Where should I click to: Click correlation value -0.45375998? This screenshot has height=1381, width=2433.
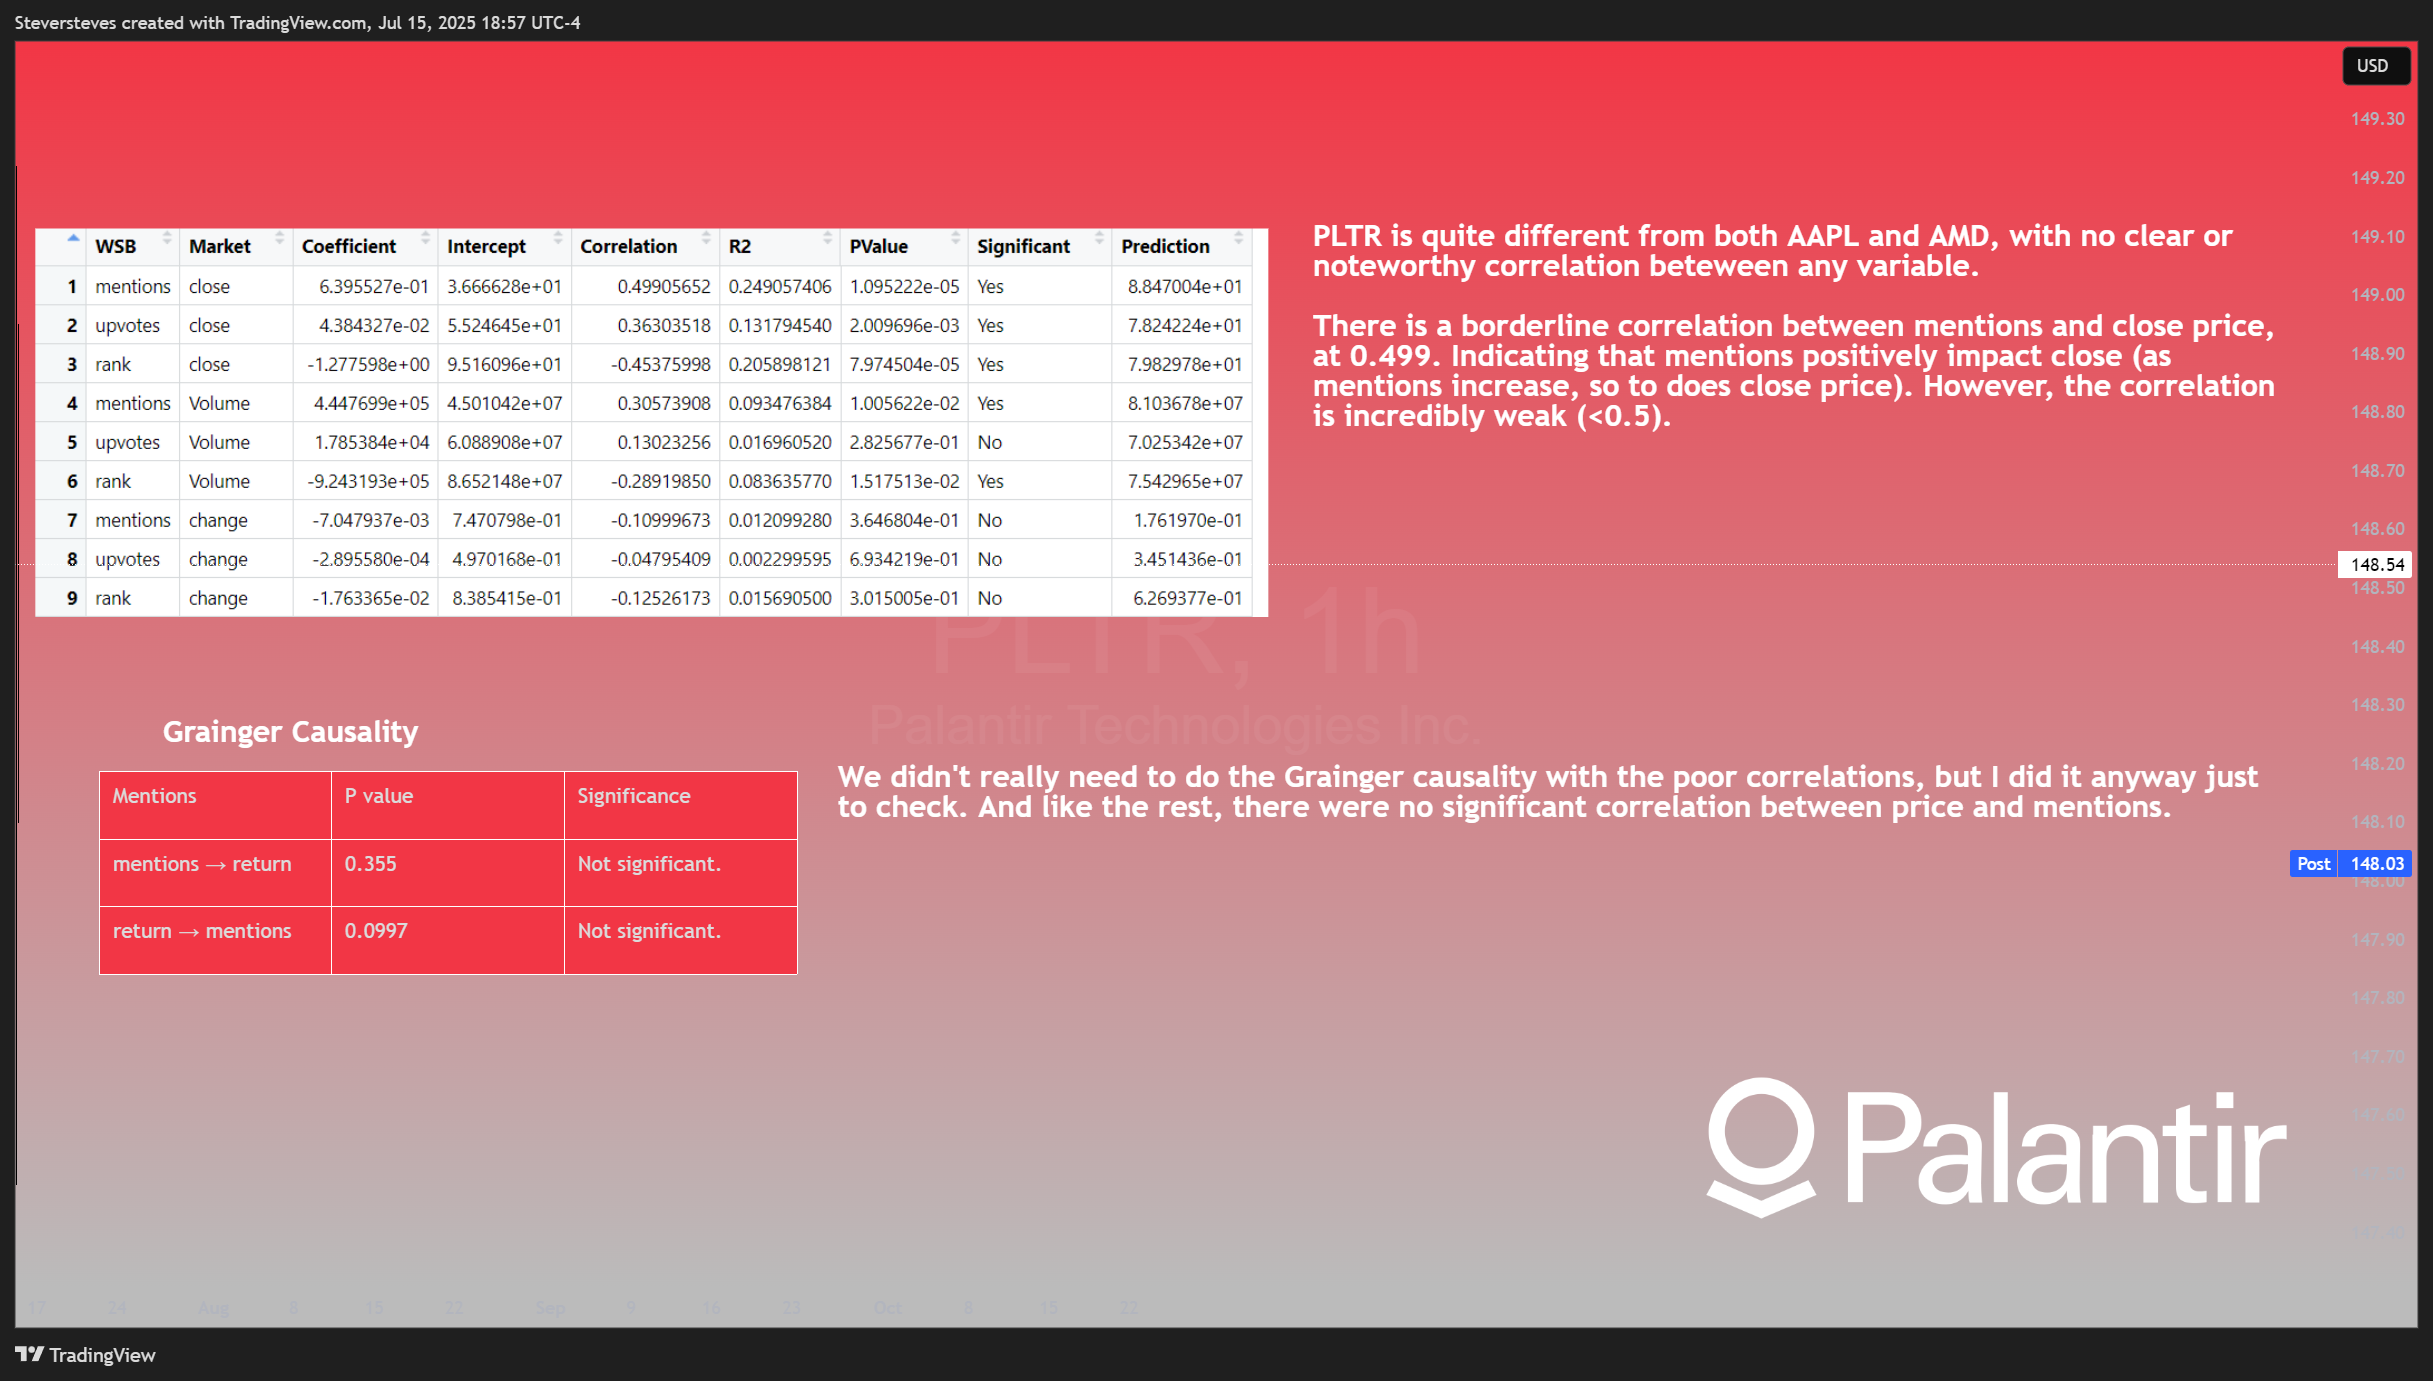661,365
